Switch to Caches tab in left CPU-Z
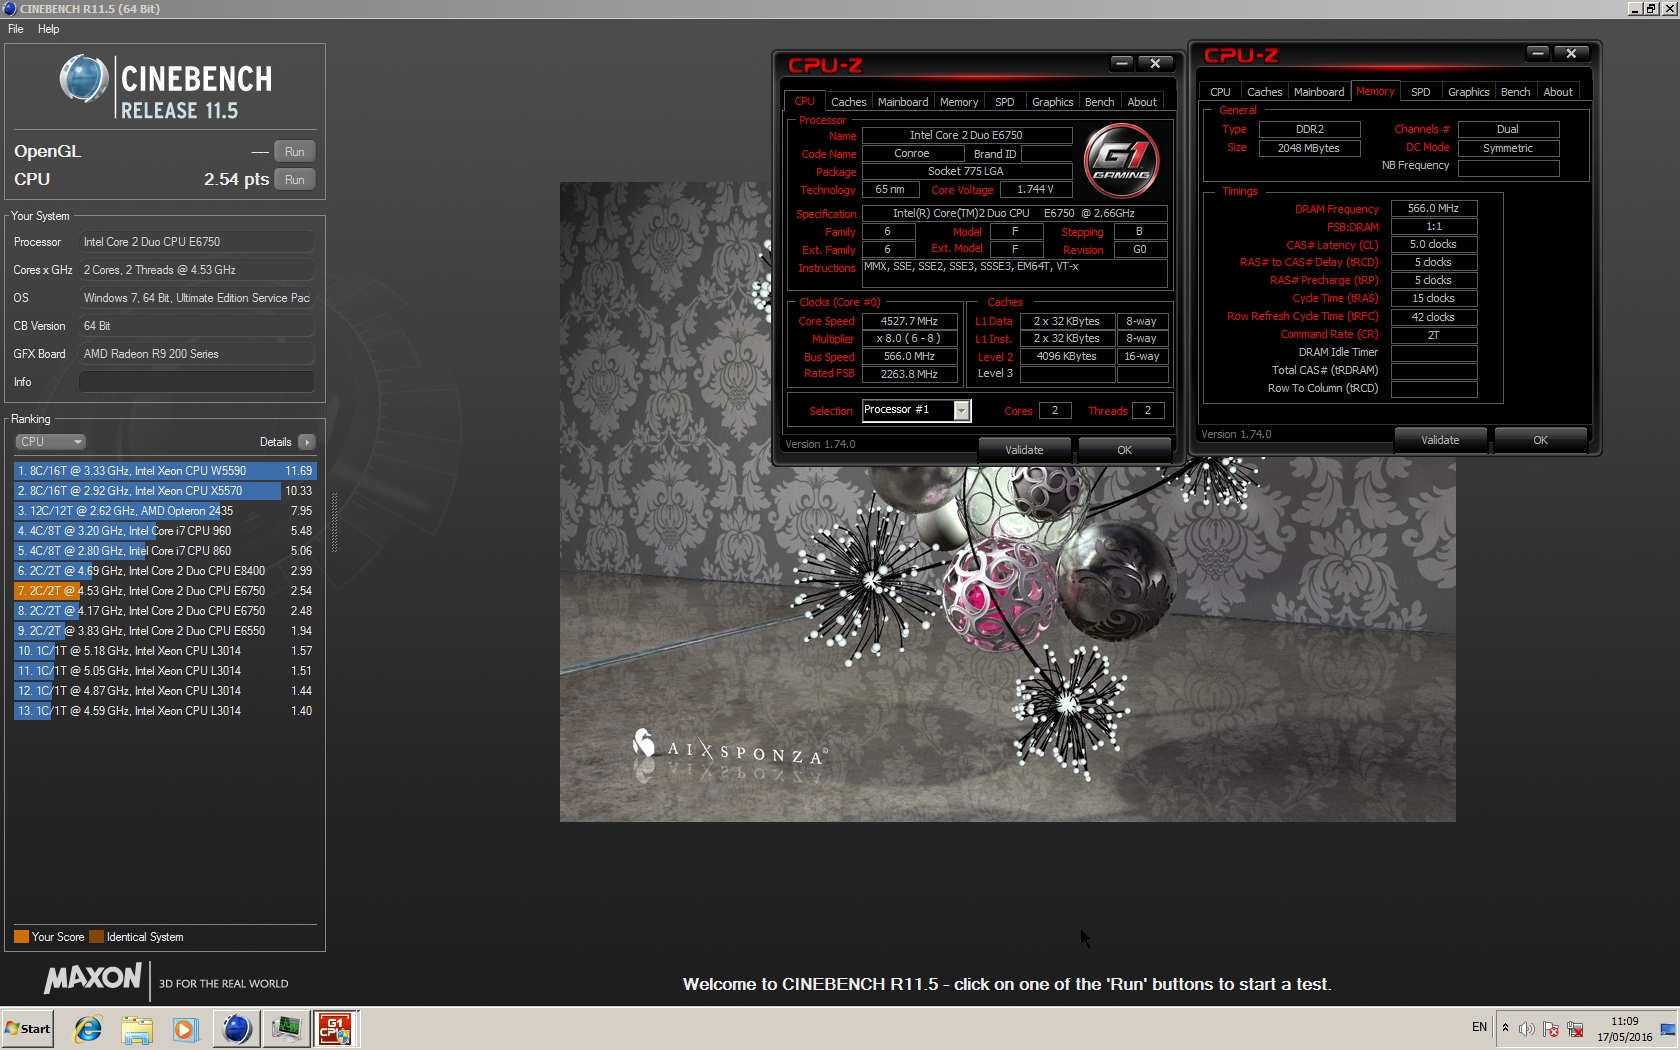Screen dimensions: 1680x1050 click(848, 102)
